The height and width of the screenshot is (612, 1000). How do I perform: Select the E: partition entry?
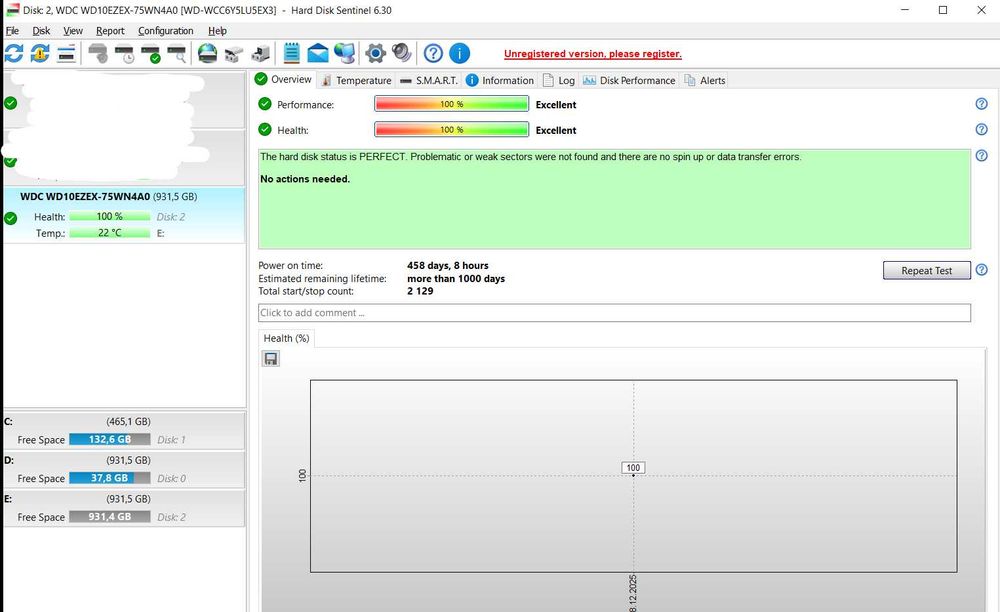point(124,508)
